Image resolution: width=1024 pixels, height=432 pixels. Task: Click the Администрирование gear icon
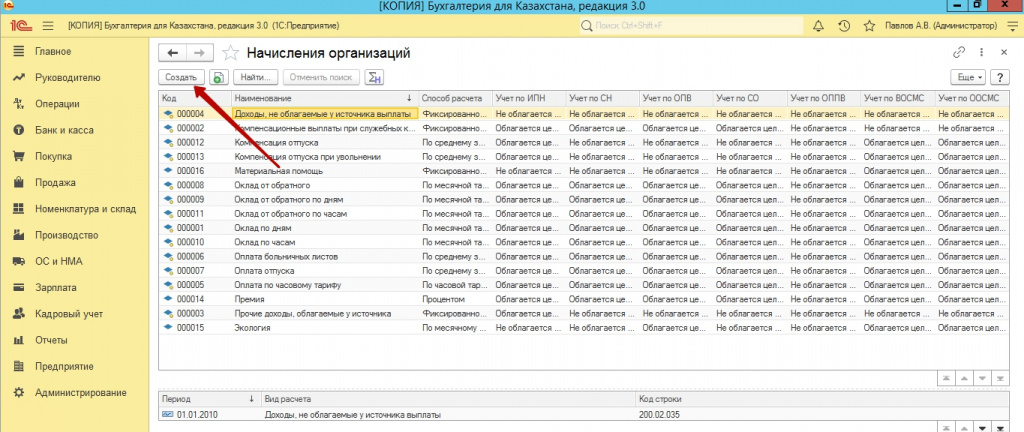(x=19, y=393)
